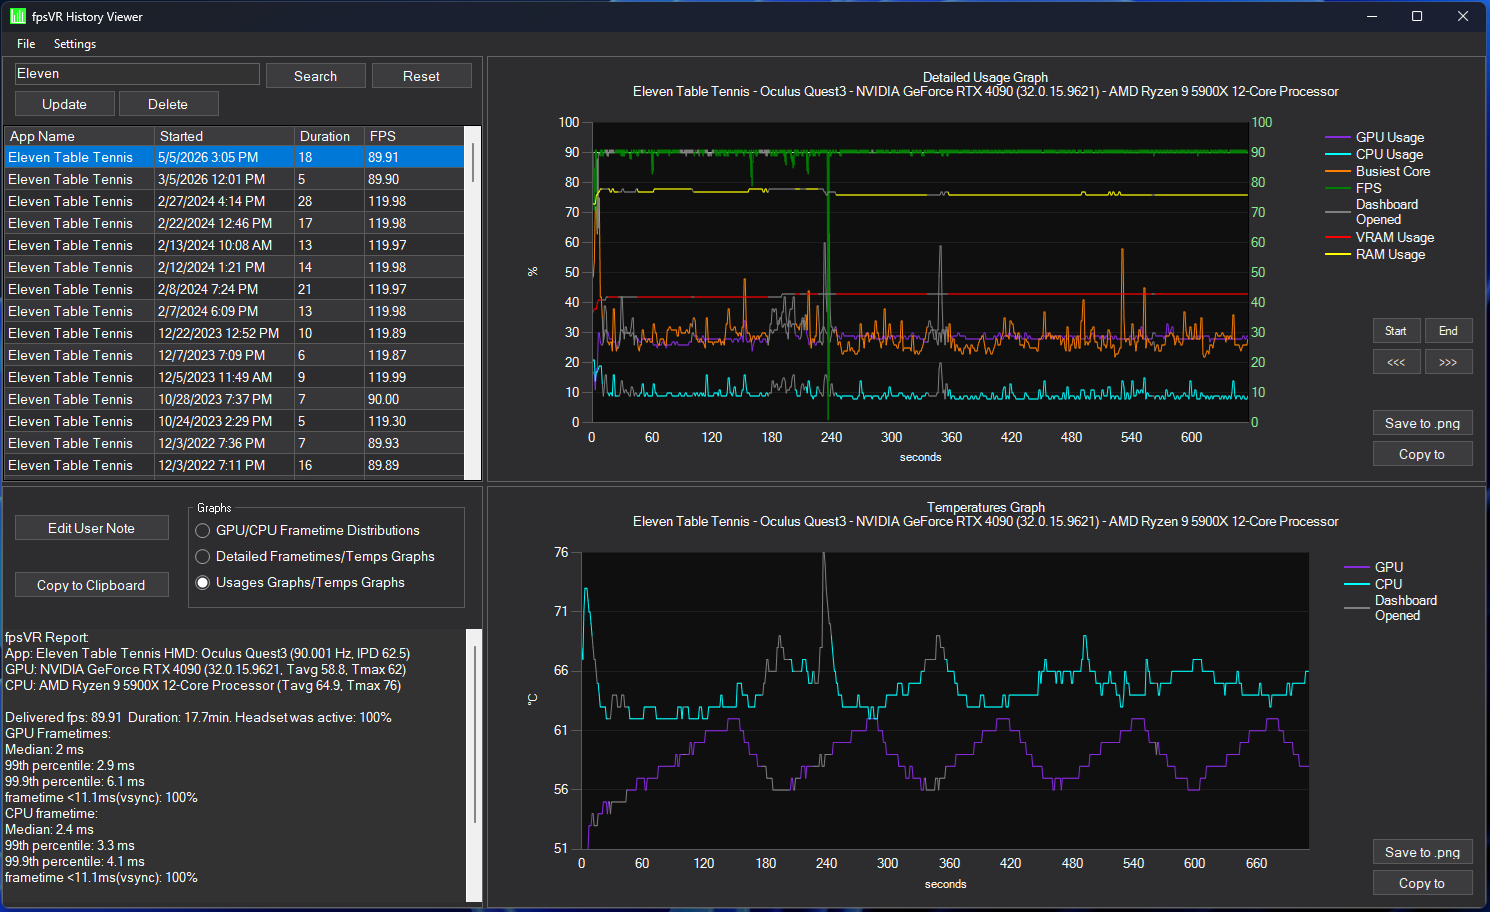
Task: Sort sessions by the Duration column header
Action: 330,136
